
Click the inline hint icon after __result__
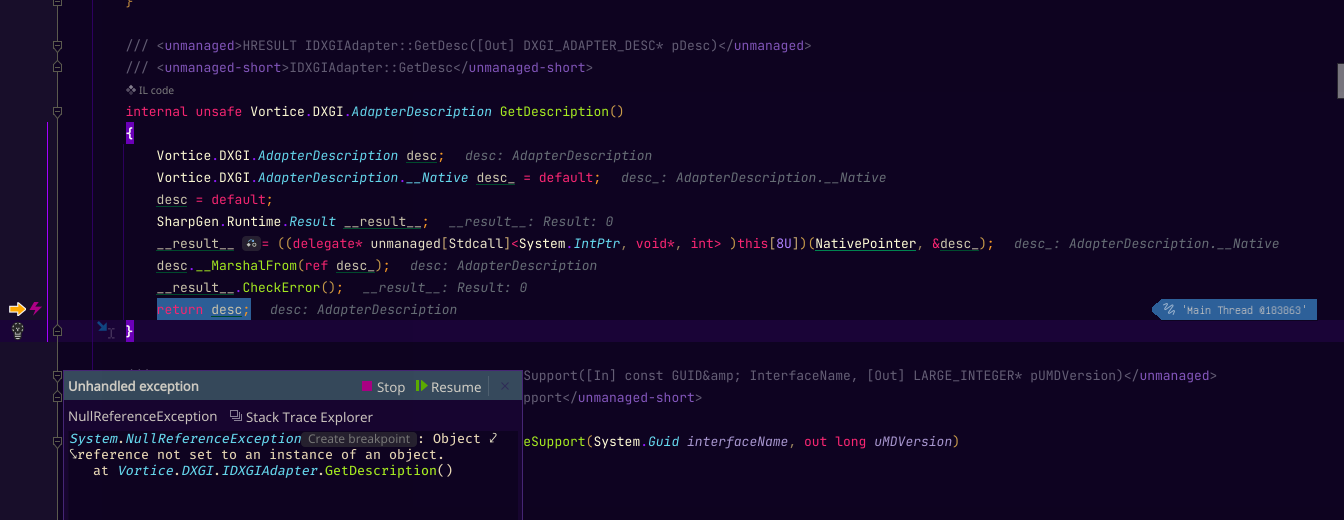tap(251, 244)
